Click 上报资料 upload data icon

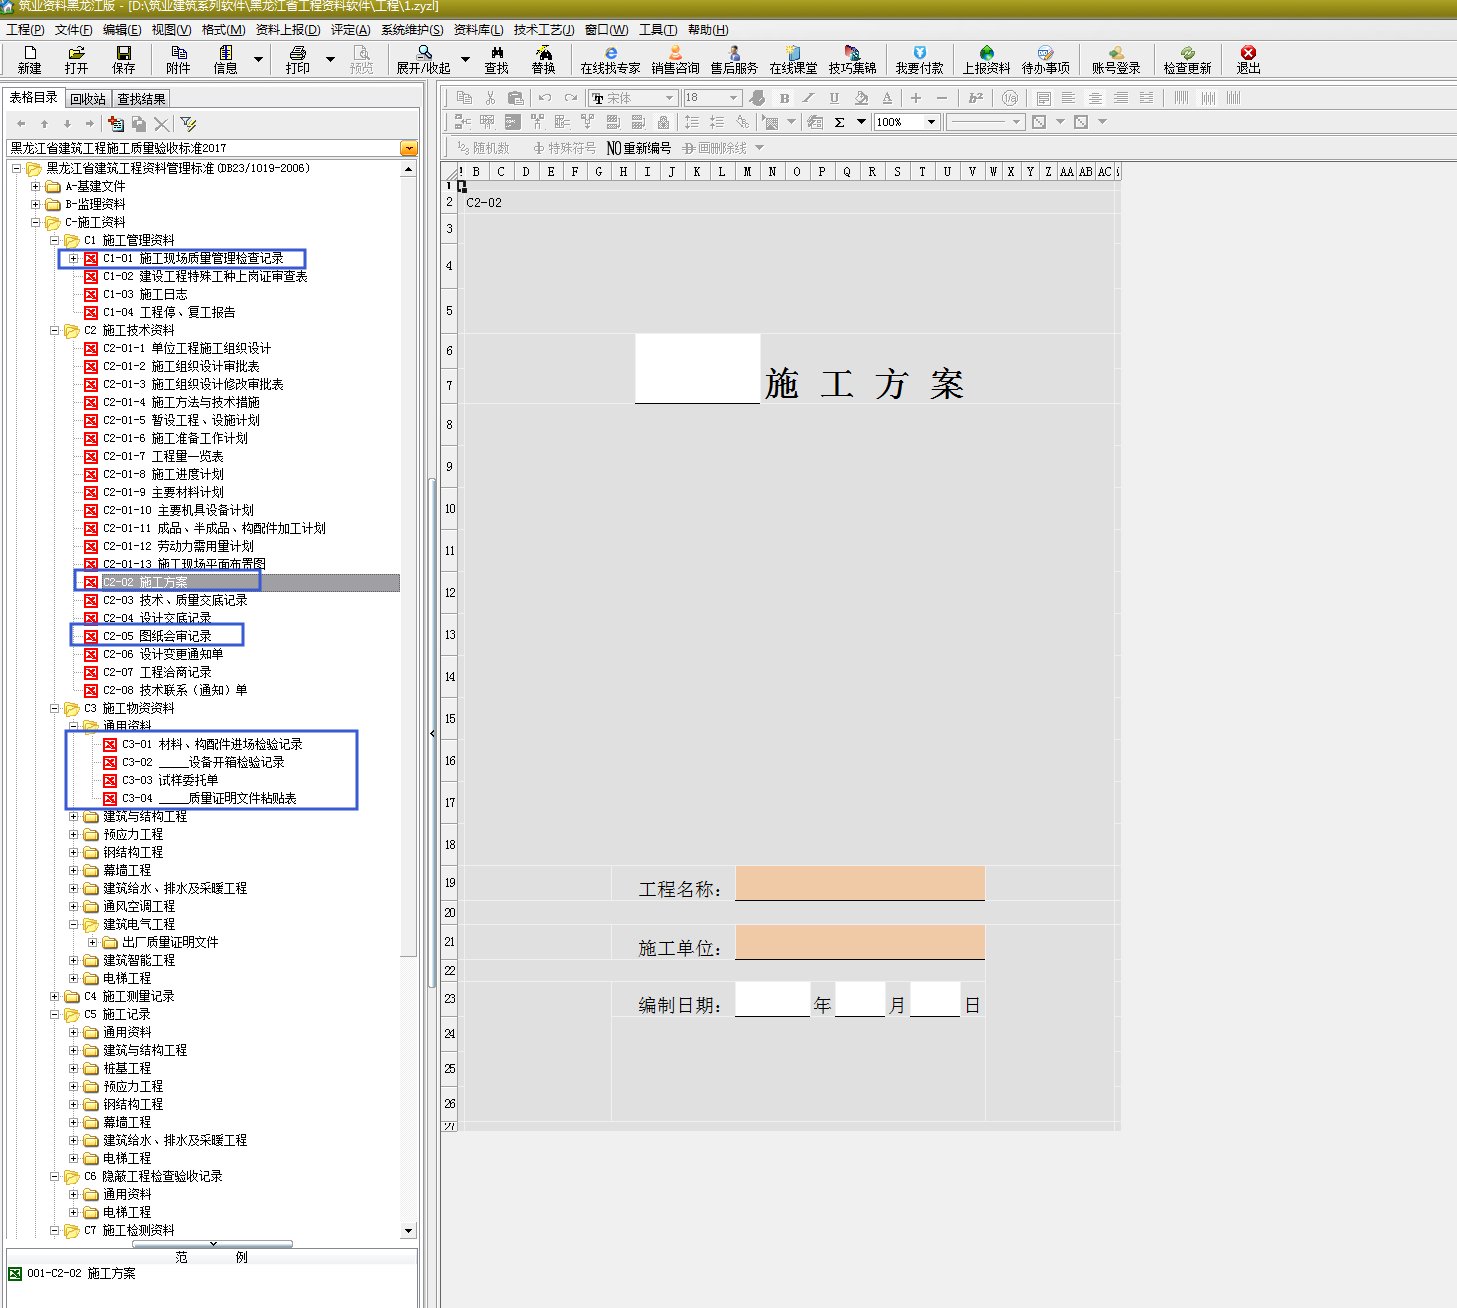987,59
